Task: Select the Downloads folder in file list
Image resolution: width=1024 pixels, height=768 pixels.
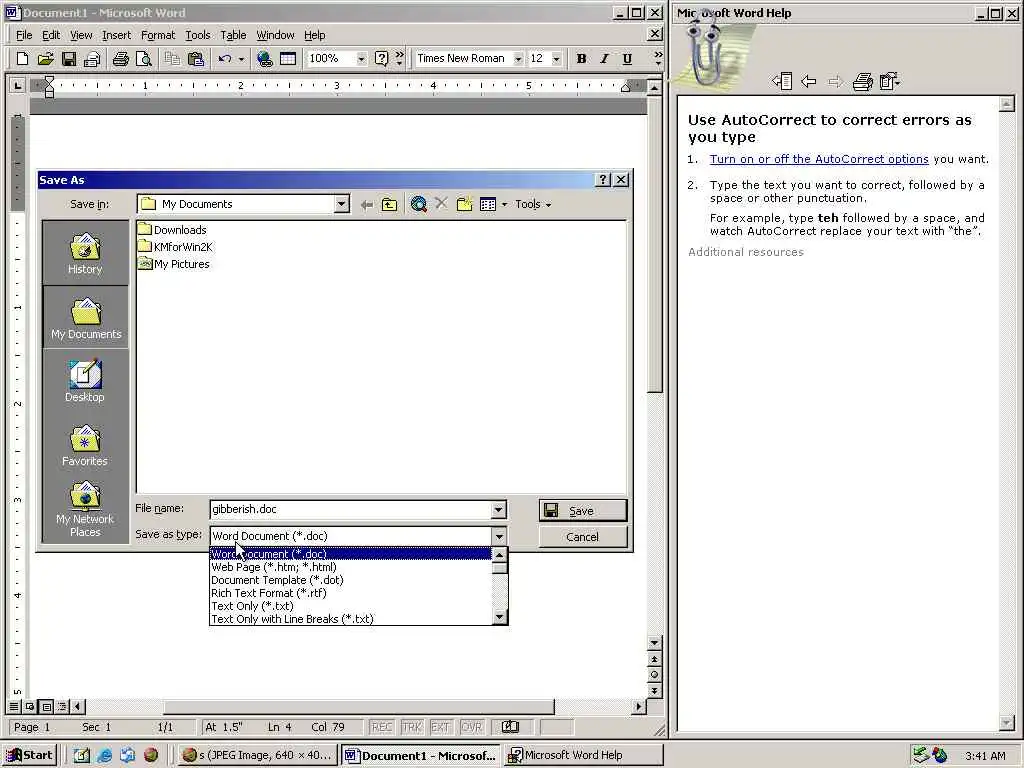Action: click(x=172, y=230)
